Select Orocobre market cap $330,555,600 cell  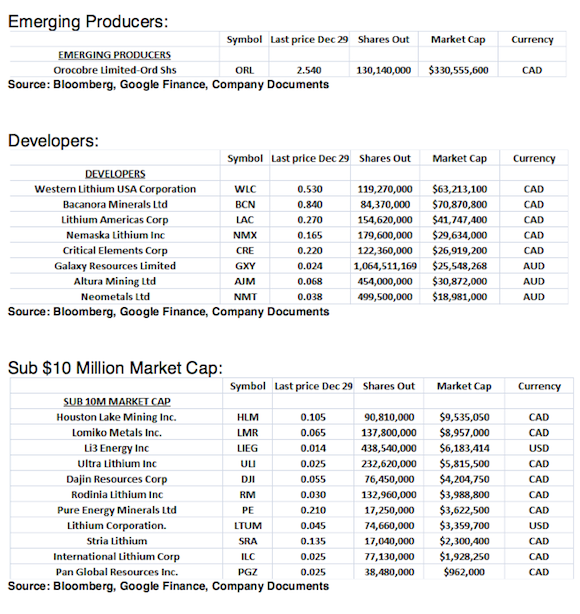[x=458, y=70]
